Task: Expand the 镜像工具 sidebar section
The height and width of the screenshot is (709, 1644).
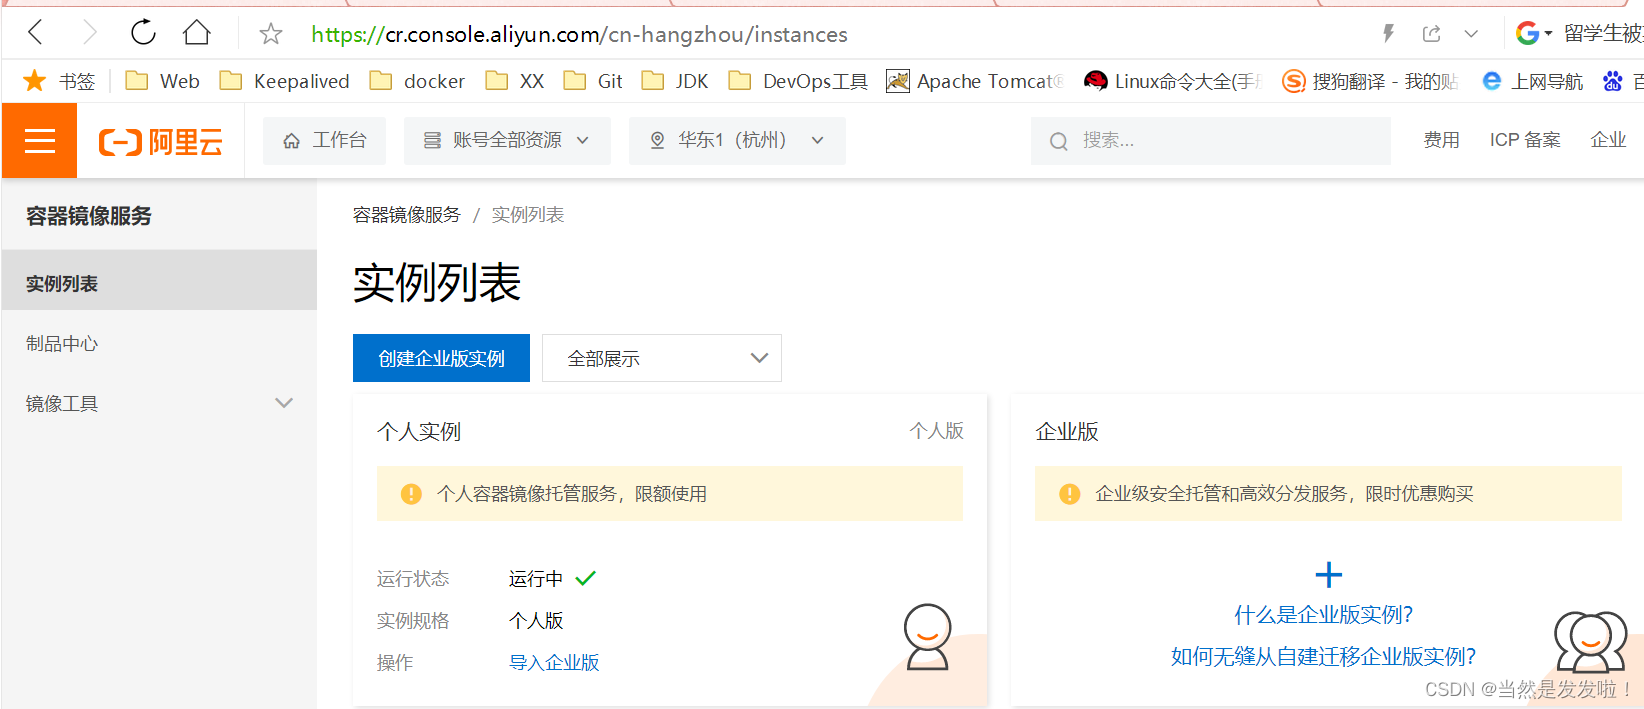Action: coord(159,404)
